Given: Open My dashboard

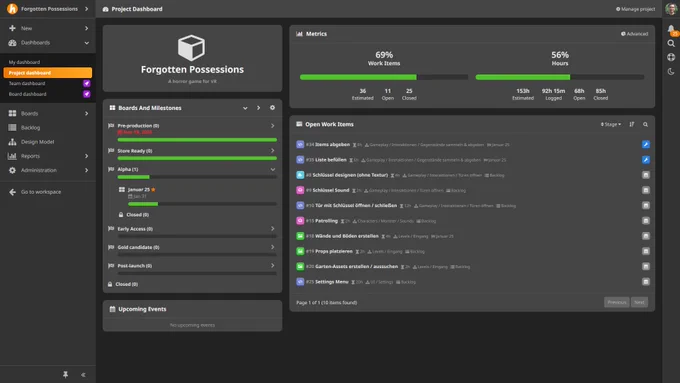Looking at the screenshot, I should click(24, 62).
